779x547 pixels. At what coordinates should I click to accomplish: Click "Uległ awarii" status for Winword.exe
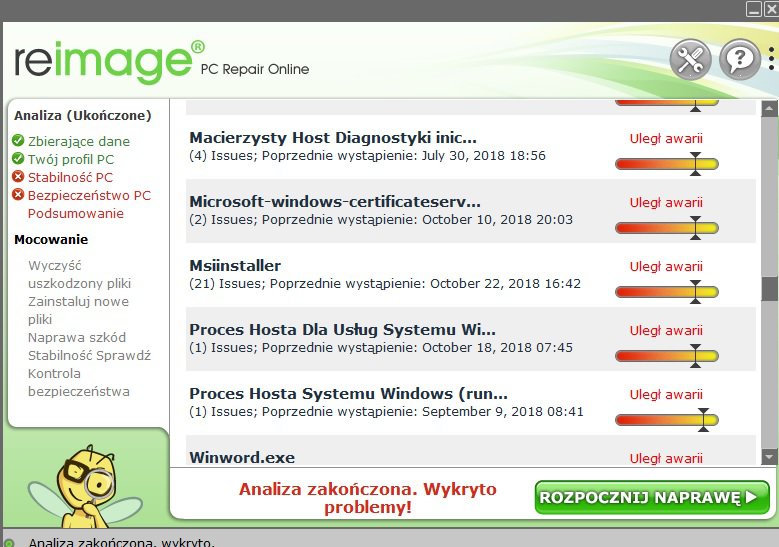pyautogui.click(x=666, y=458)
